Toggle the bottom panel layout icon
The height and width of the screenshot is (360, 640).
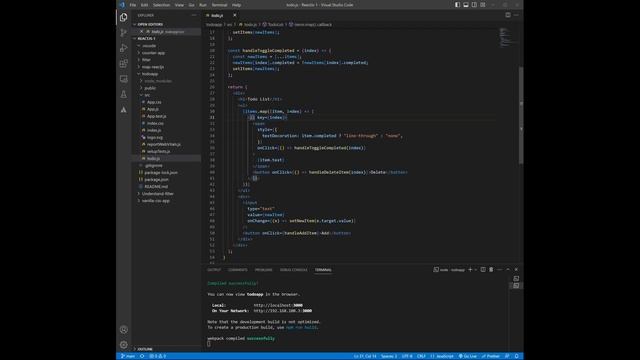point(466,5)
